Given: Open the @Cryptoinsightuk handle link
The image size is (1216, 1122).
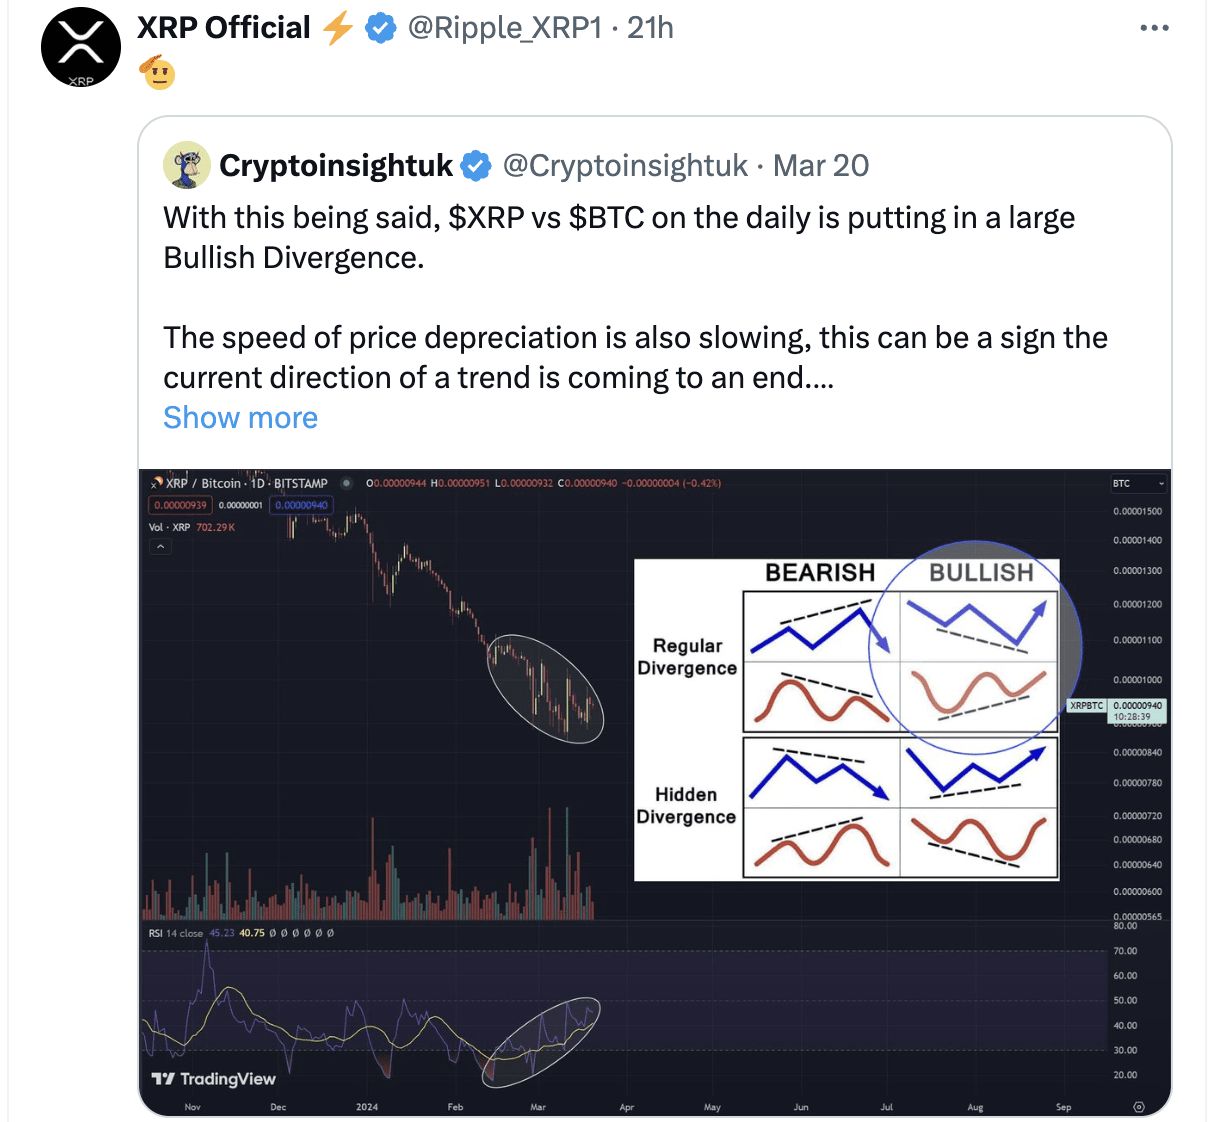Looking at the screenshot, I should tap(625, 166).
